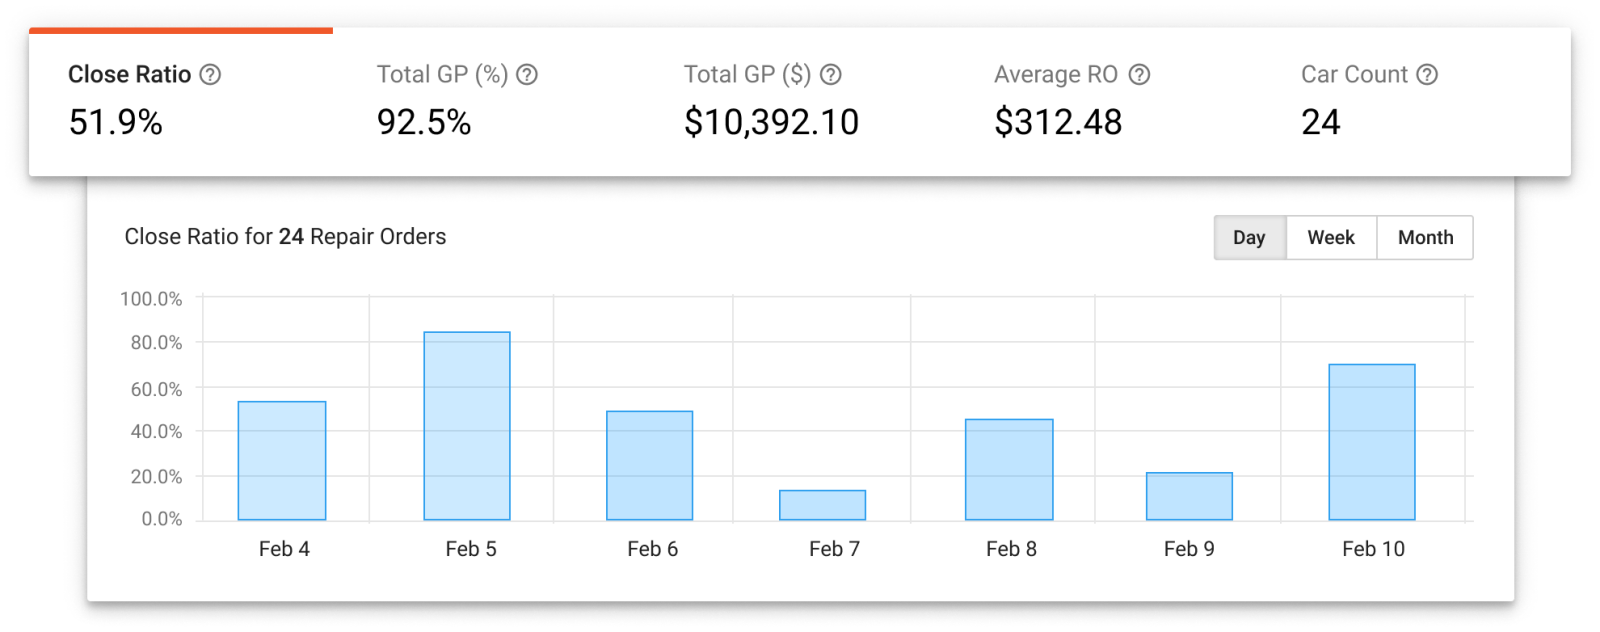Click the Feb 4 date label
Image resolution: width=1600 pixels, height=632 pixels.
[284, 549]
